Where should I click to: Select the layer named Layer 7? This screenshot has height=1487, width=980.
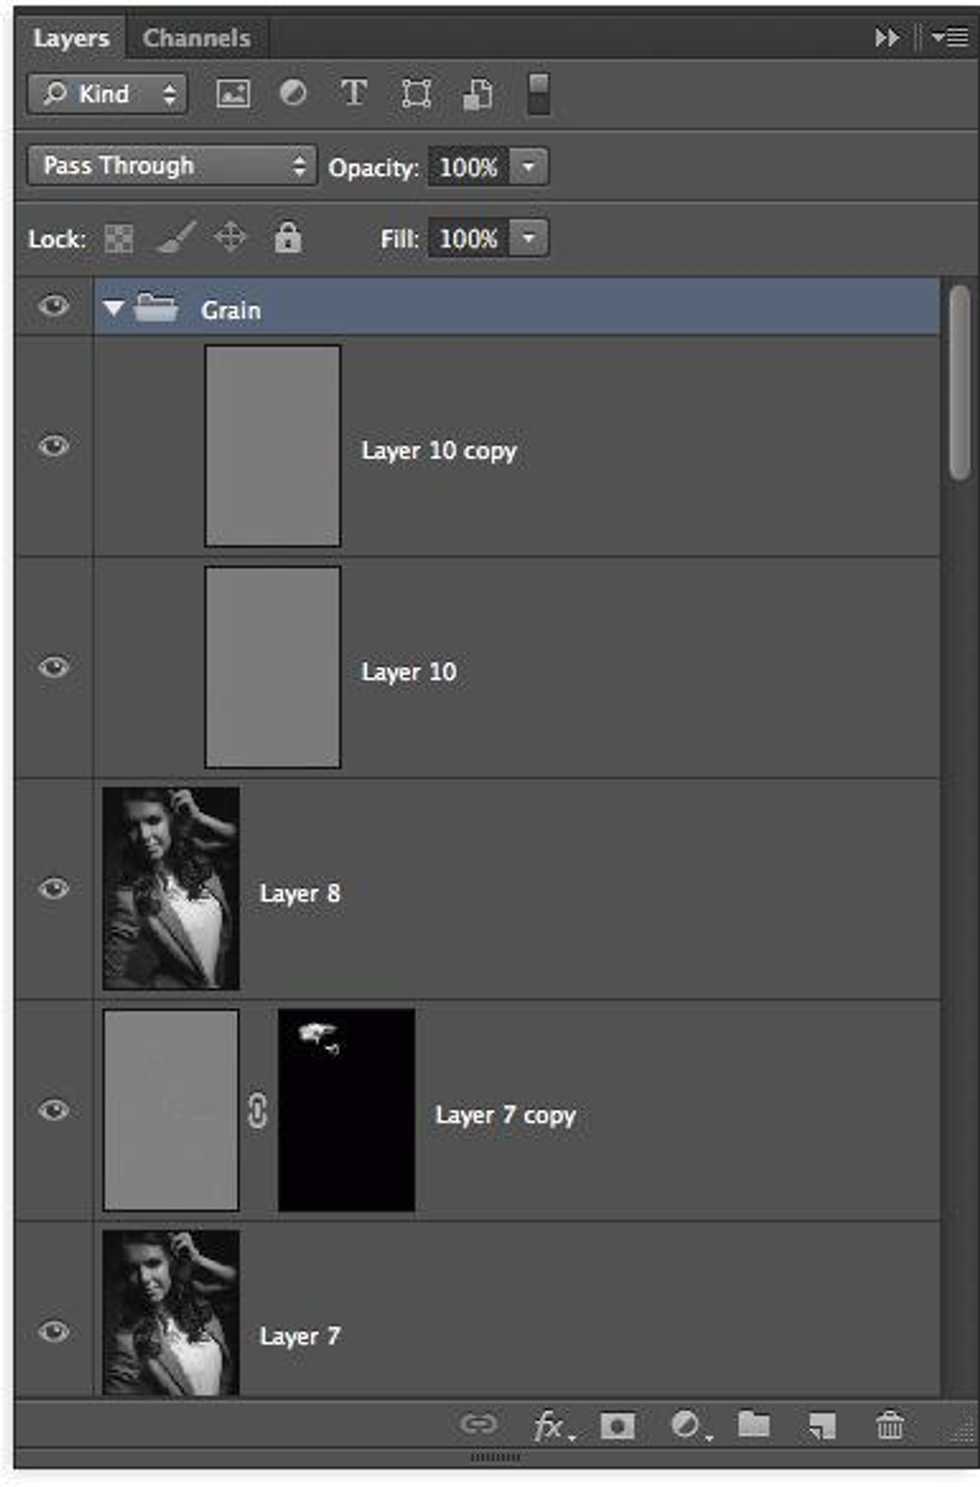click(x=300, y=1336)
